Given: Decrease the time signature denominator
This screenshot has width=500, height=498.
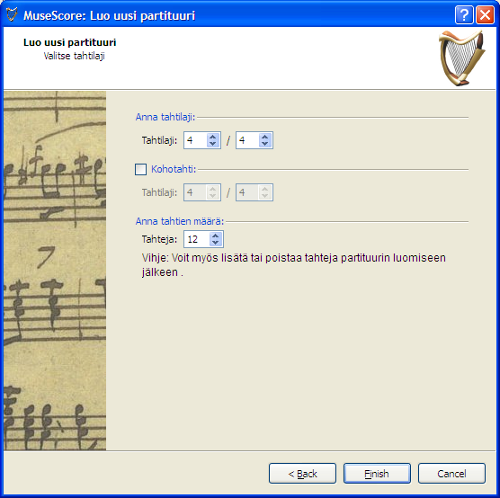Looking at the screenshot, I should pyautogui.click(x=265, y=144).
